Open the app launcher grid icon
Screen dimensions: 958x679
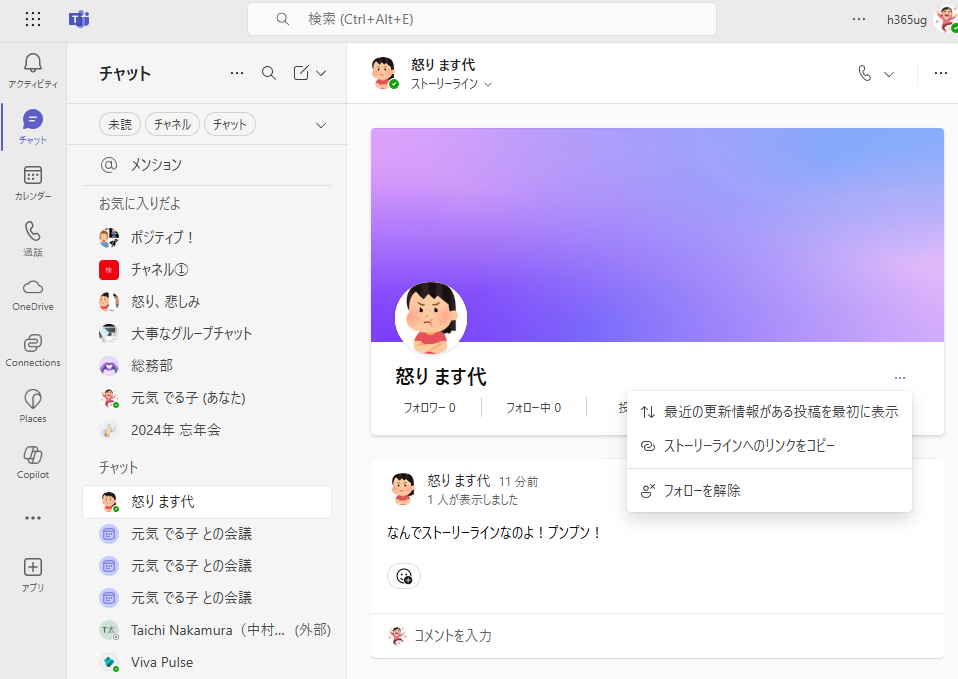click(x=33, y=20)
